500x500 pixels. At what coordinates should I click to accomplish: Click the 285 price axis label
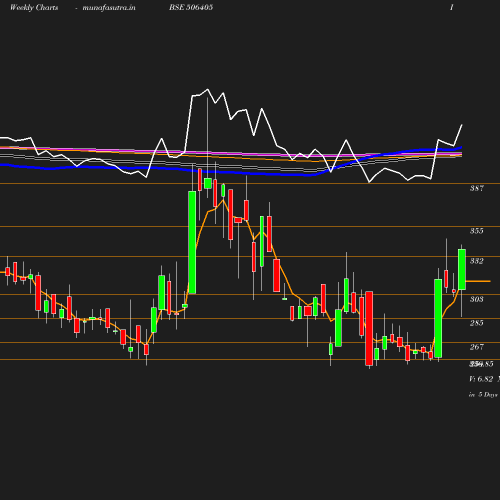(477, 323)
